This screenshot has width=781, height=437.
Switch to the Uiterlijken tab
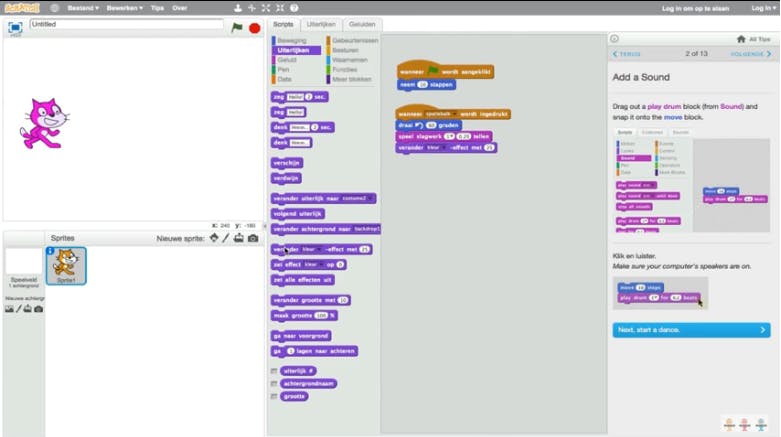click(x=321, y=24)
